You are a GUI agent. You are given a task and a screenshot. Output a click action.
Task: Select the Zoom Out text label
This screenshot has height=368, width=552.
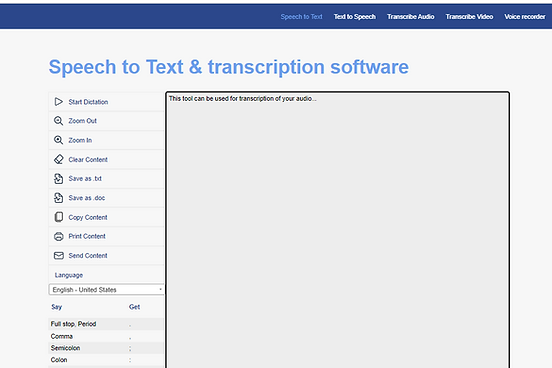82,121
